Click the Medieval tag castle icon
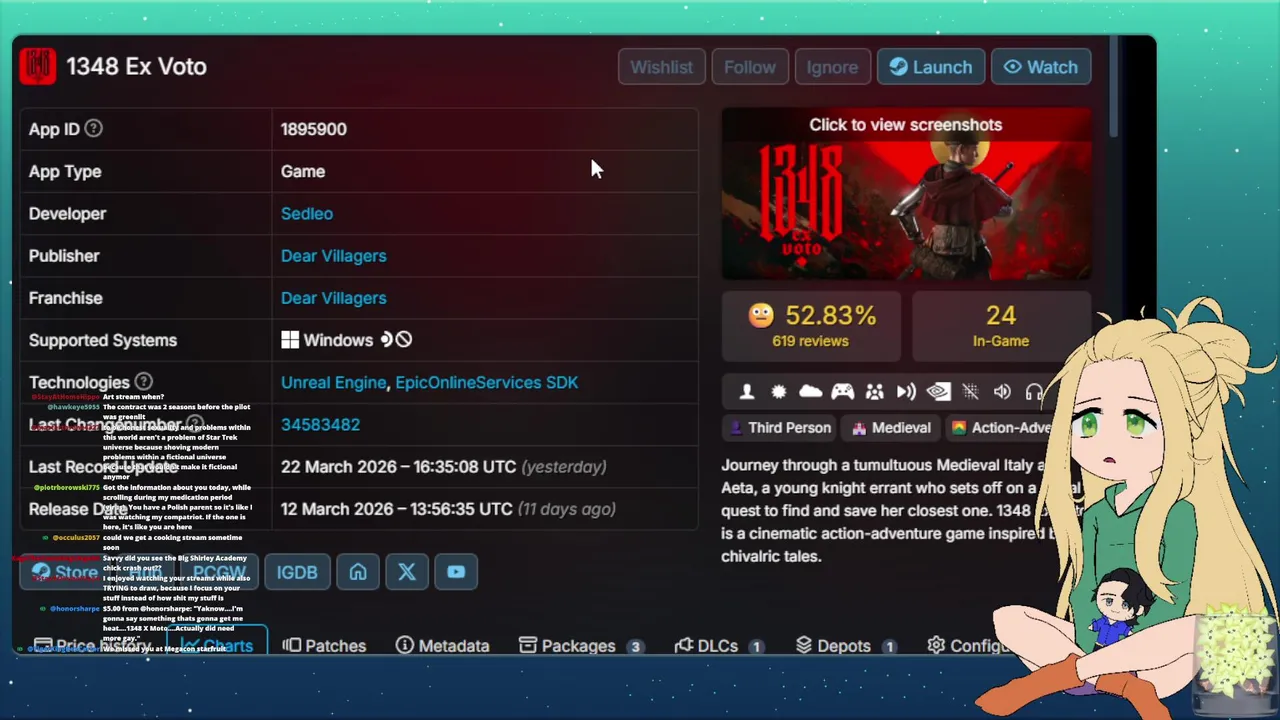Screen dimensions: 1280x720 (859, 428)
